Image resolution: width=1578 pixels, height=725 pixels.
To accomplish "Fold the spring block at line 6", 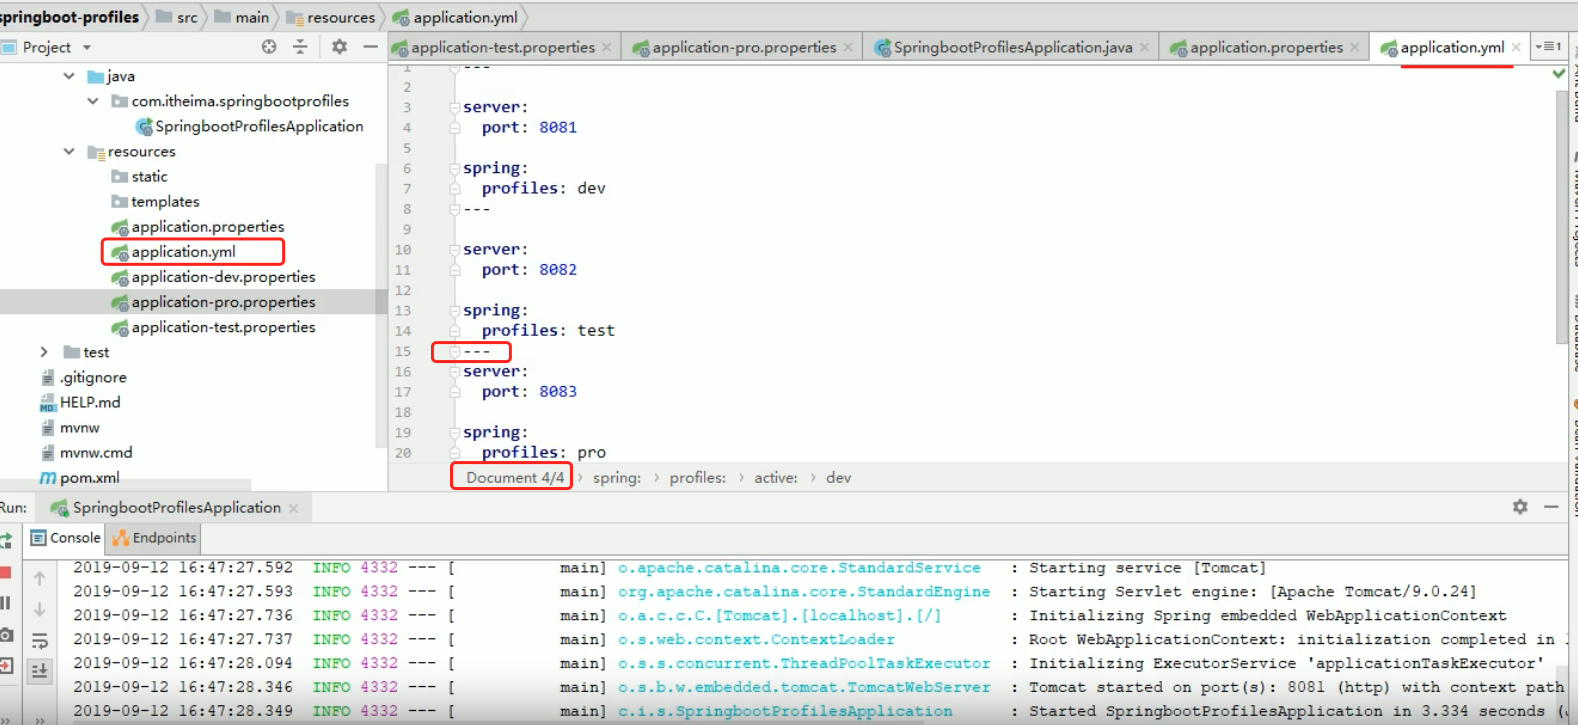I will [454, 168].
